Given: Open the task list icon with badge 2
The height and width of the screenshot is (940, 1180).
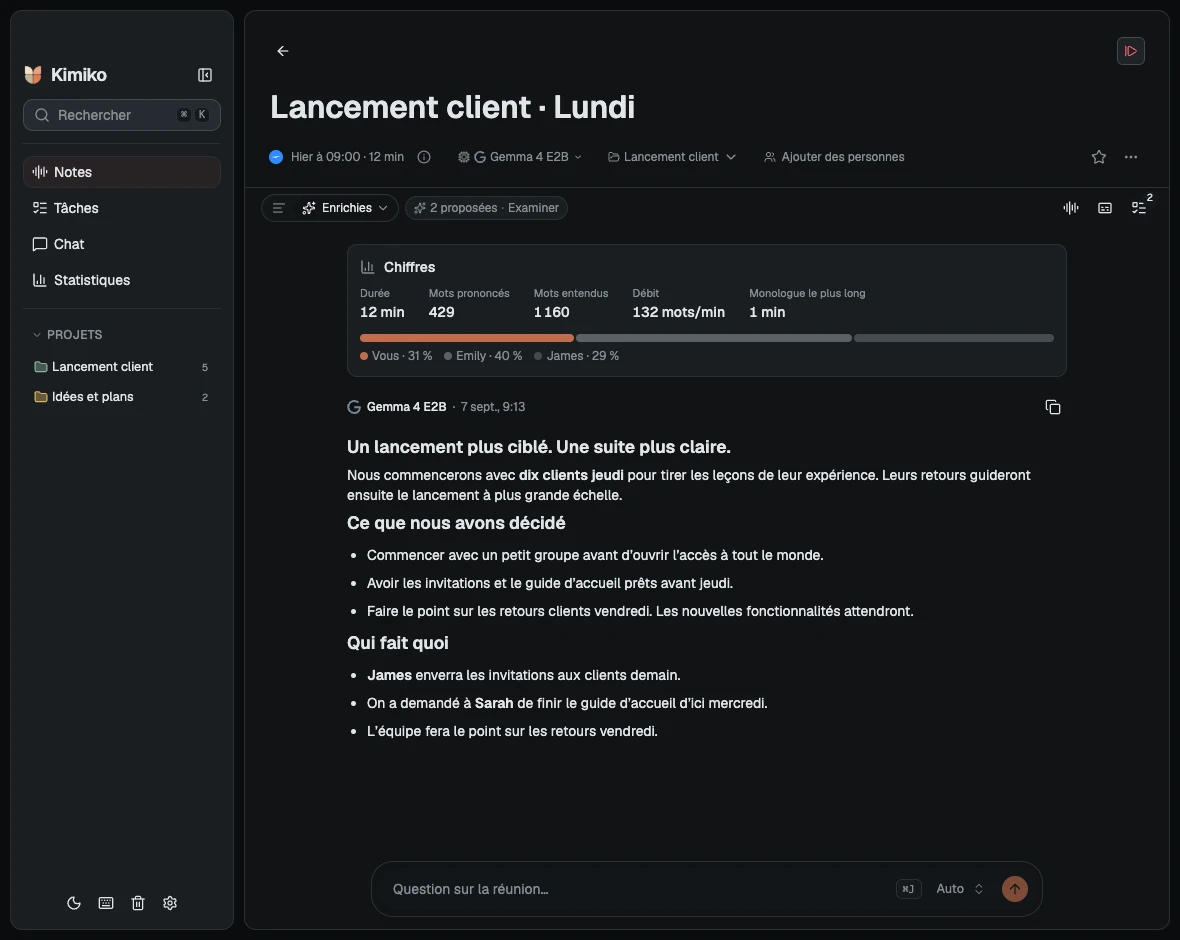Looking at the screenshot, I should [x=1139, y=208].
